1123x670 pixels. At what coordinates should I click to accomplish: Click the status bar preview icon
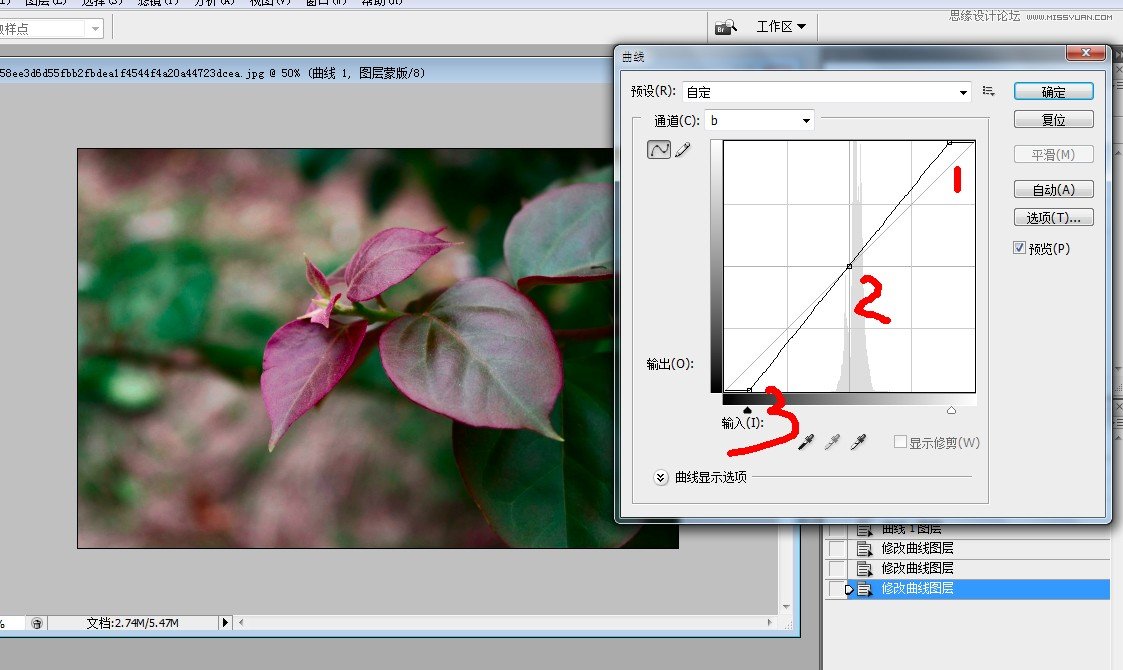pyautogui.click(x=37, y=623)
